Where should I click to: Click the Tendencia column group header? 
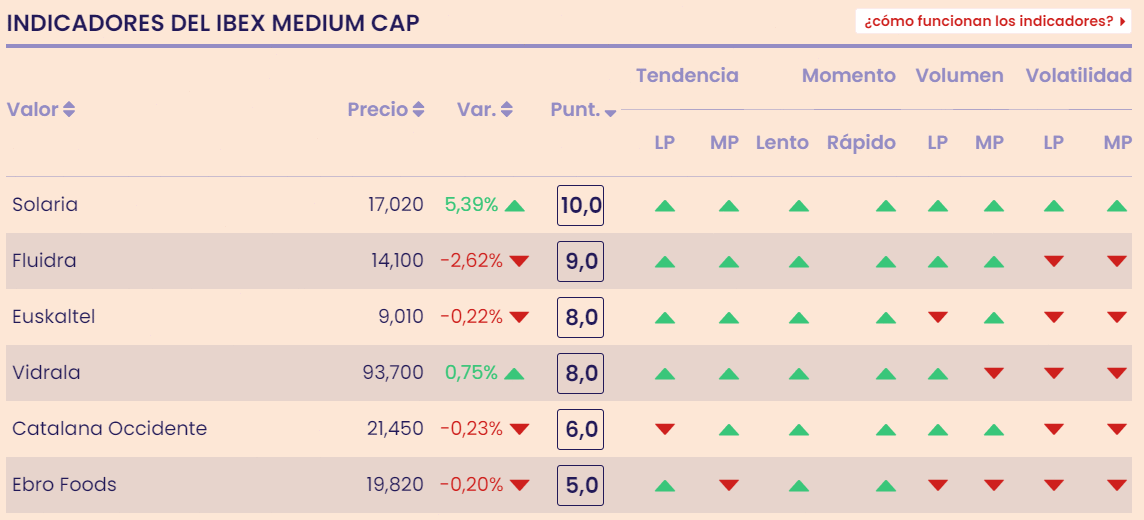687,76
